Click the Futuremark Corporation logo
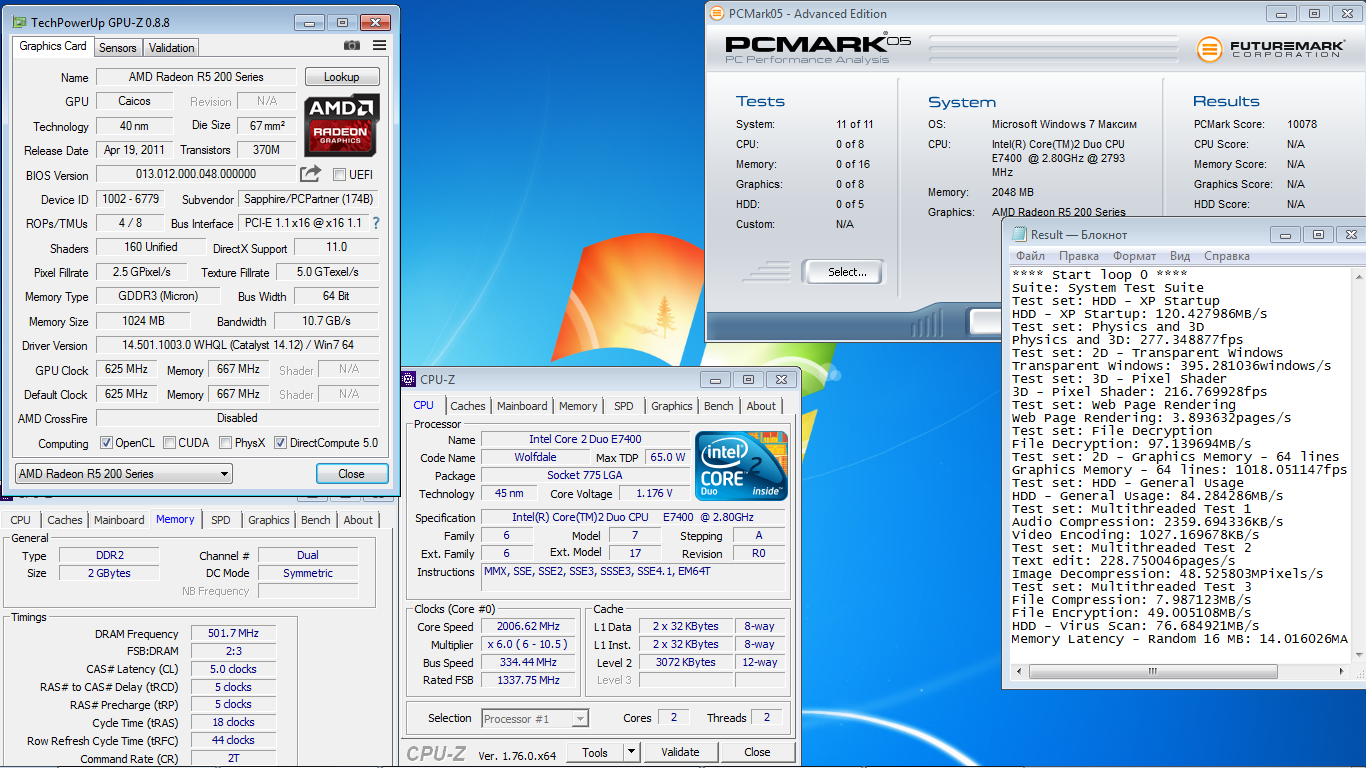Viewport: 1366px width, 768px height. pyautogui.click(x=1269, y=49)
